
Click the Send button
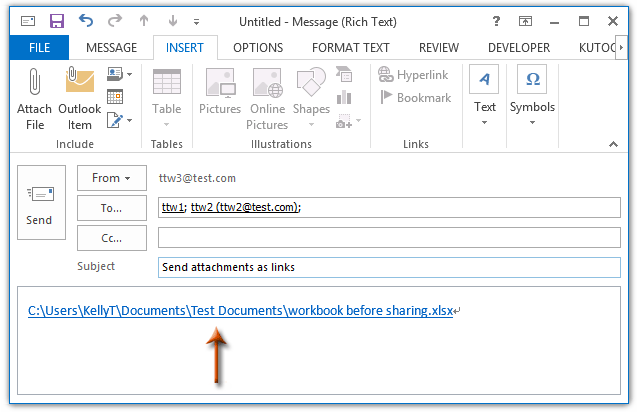point(41,203)
